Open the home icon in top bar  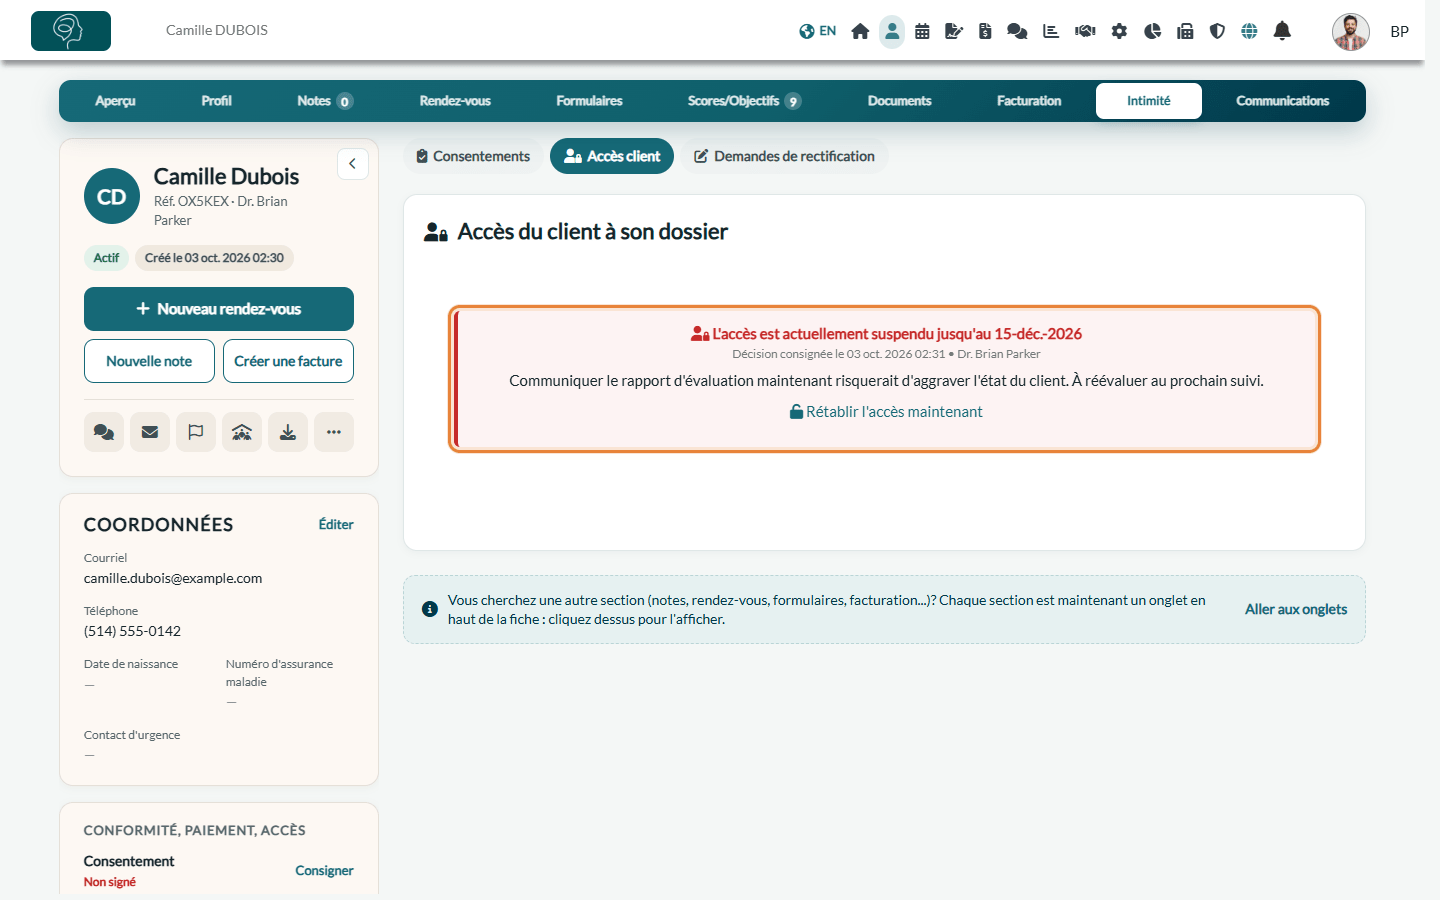(x=860, y=31)
